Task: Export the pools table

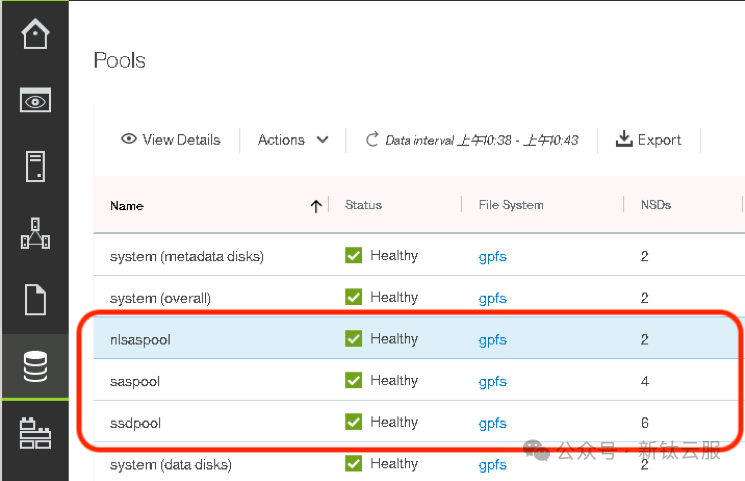Action: [649, 140]
